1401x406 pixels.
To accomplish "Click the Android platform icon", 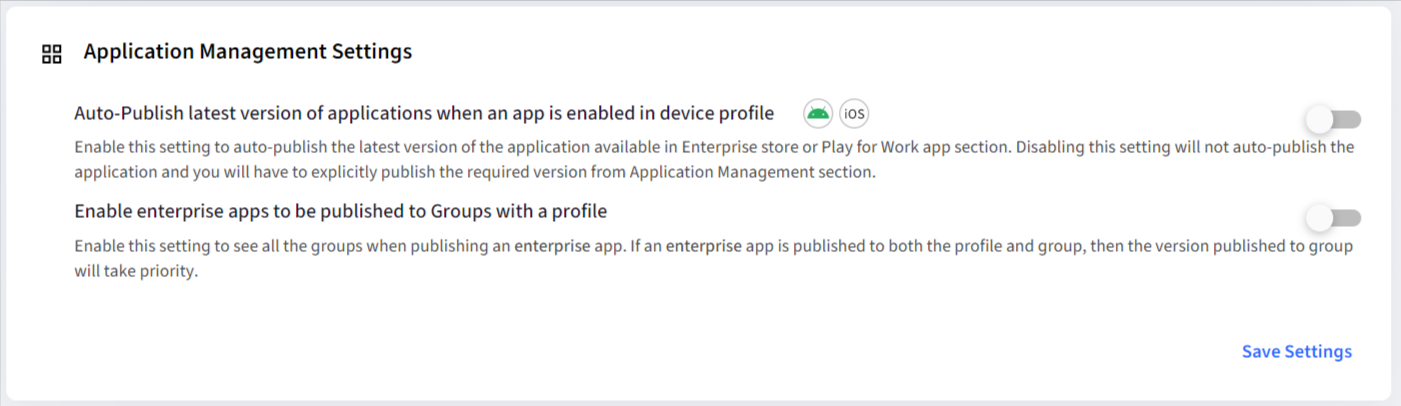I will coord(818,113).
